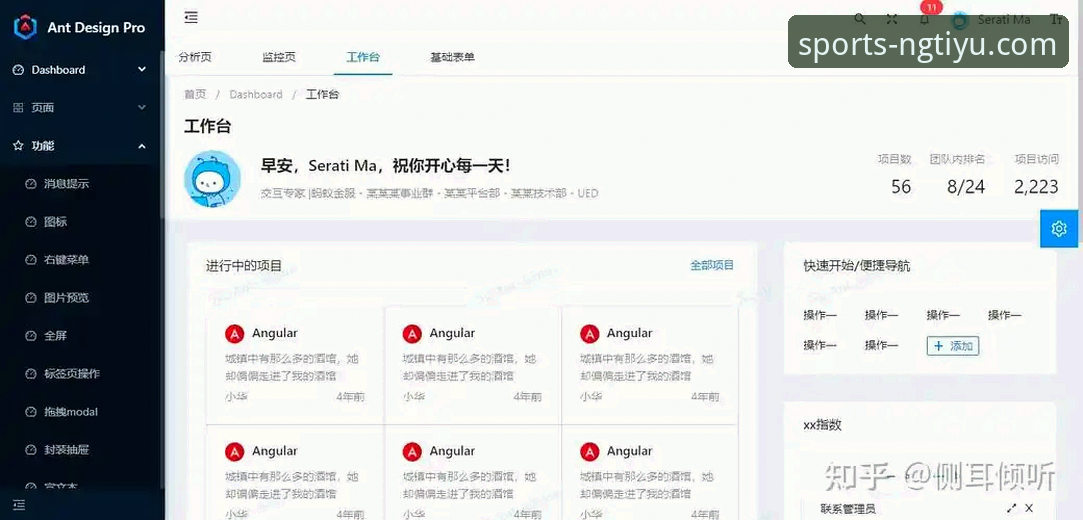Collapse the Dashboard sidebar group chevron
This screenshot has width=1083, height=520.
coord(142,70)
